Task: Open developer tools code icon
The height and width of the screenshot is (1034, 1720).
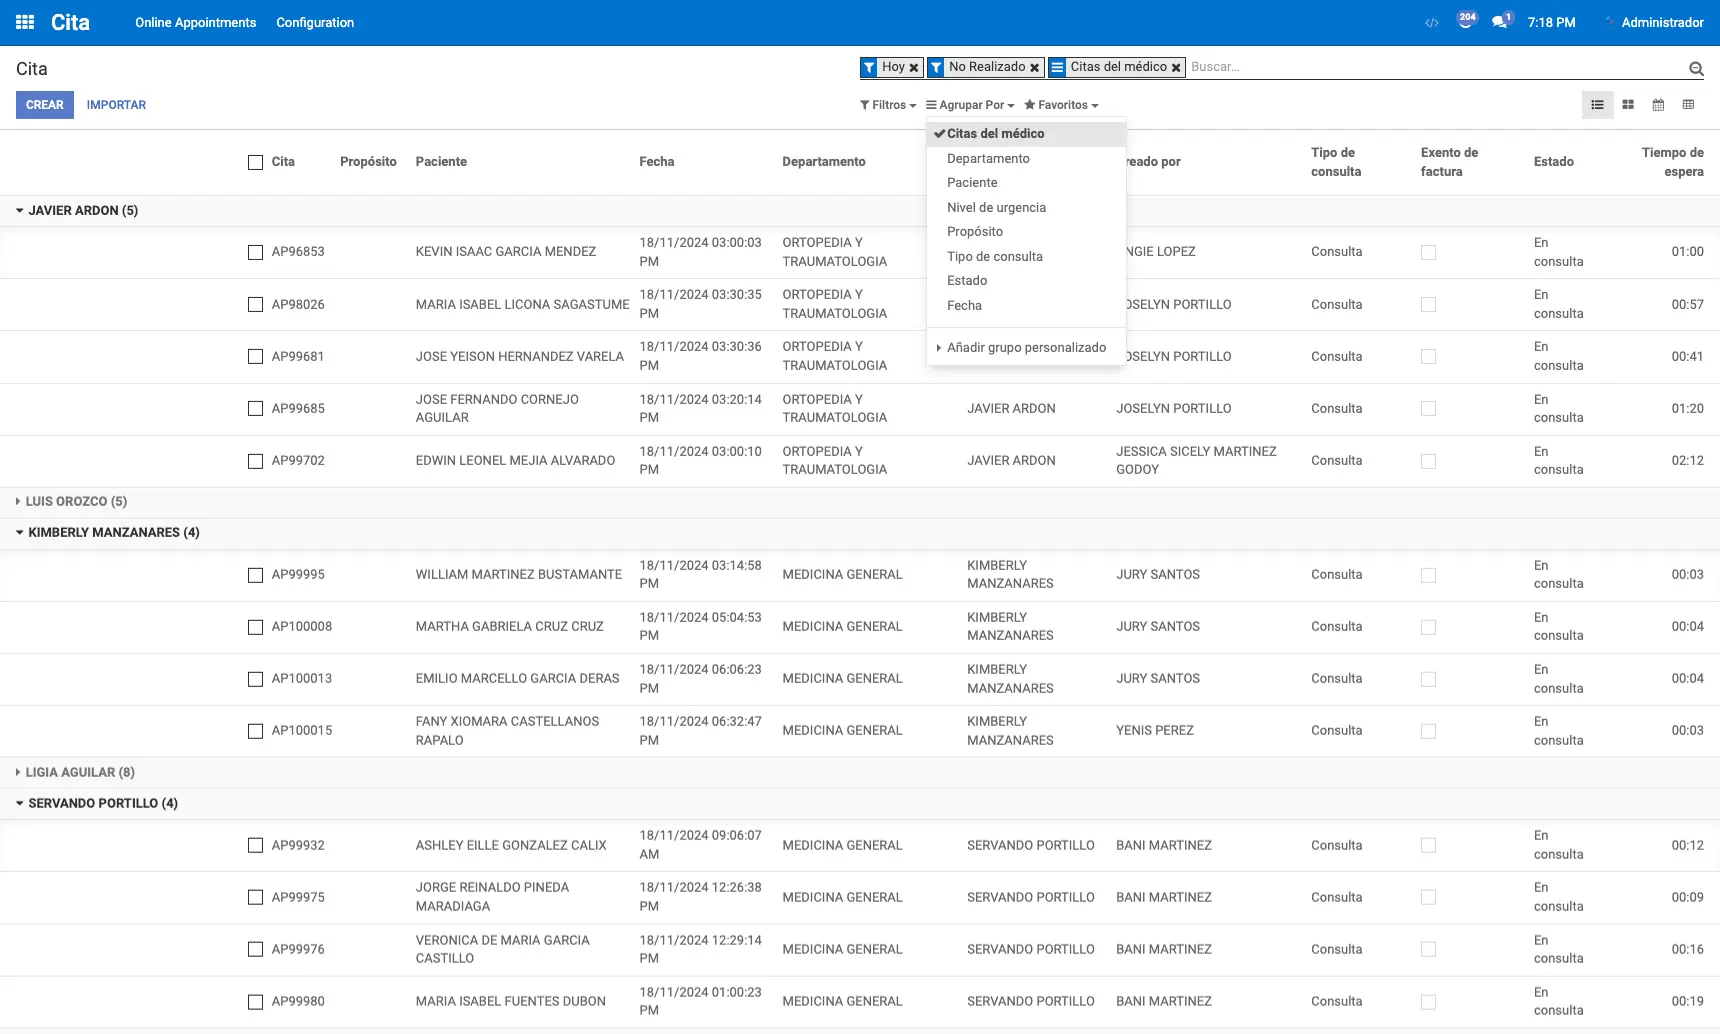Action: pos(1431,23)
